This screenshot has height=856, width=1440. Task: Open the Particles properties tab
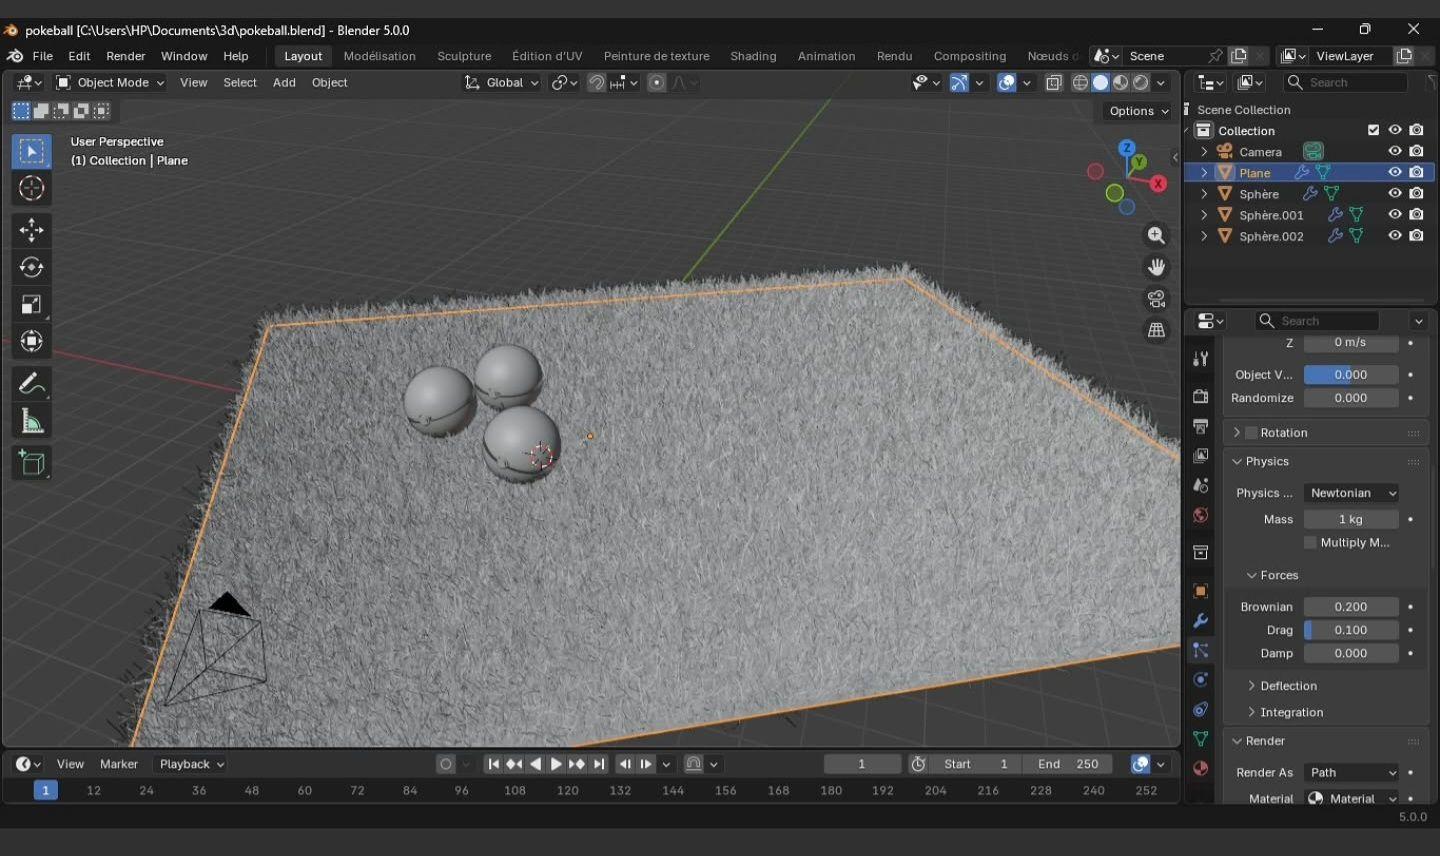1200,650
